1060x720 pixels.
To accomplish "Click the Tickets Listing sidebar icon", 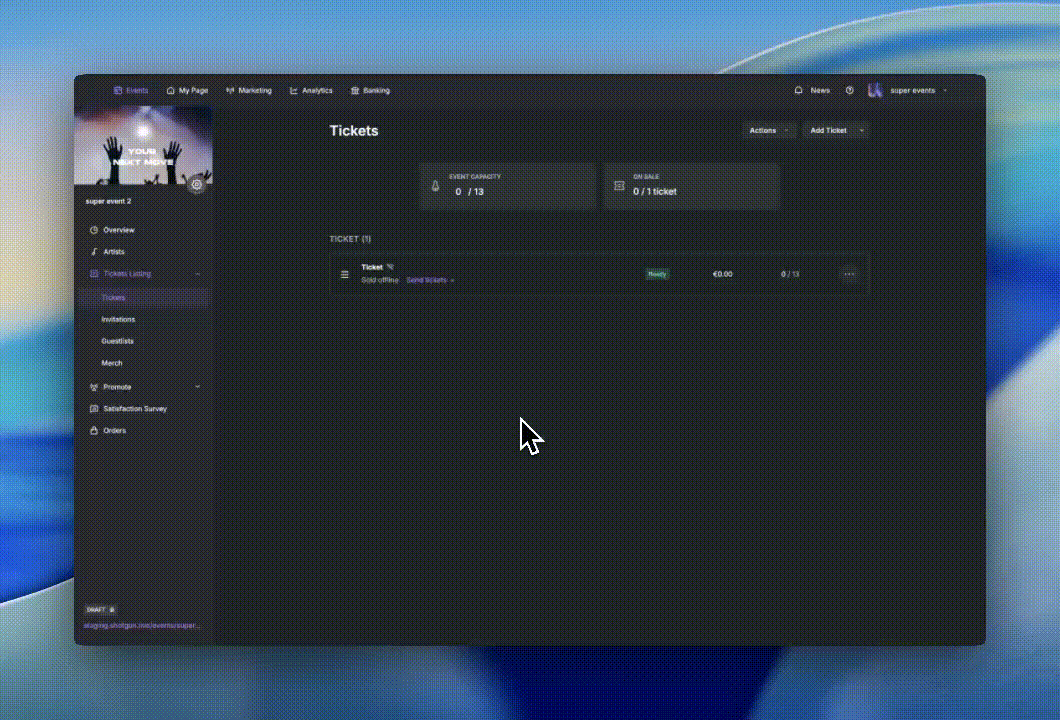I will tap(94, 274).
